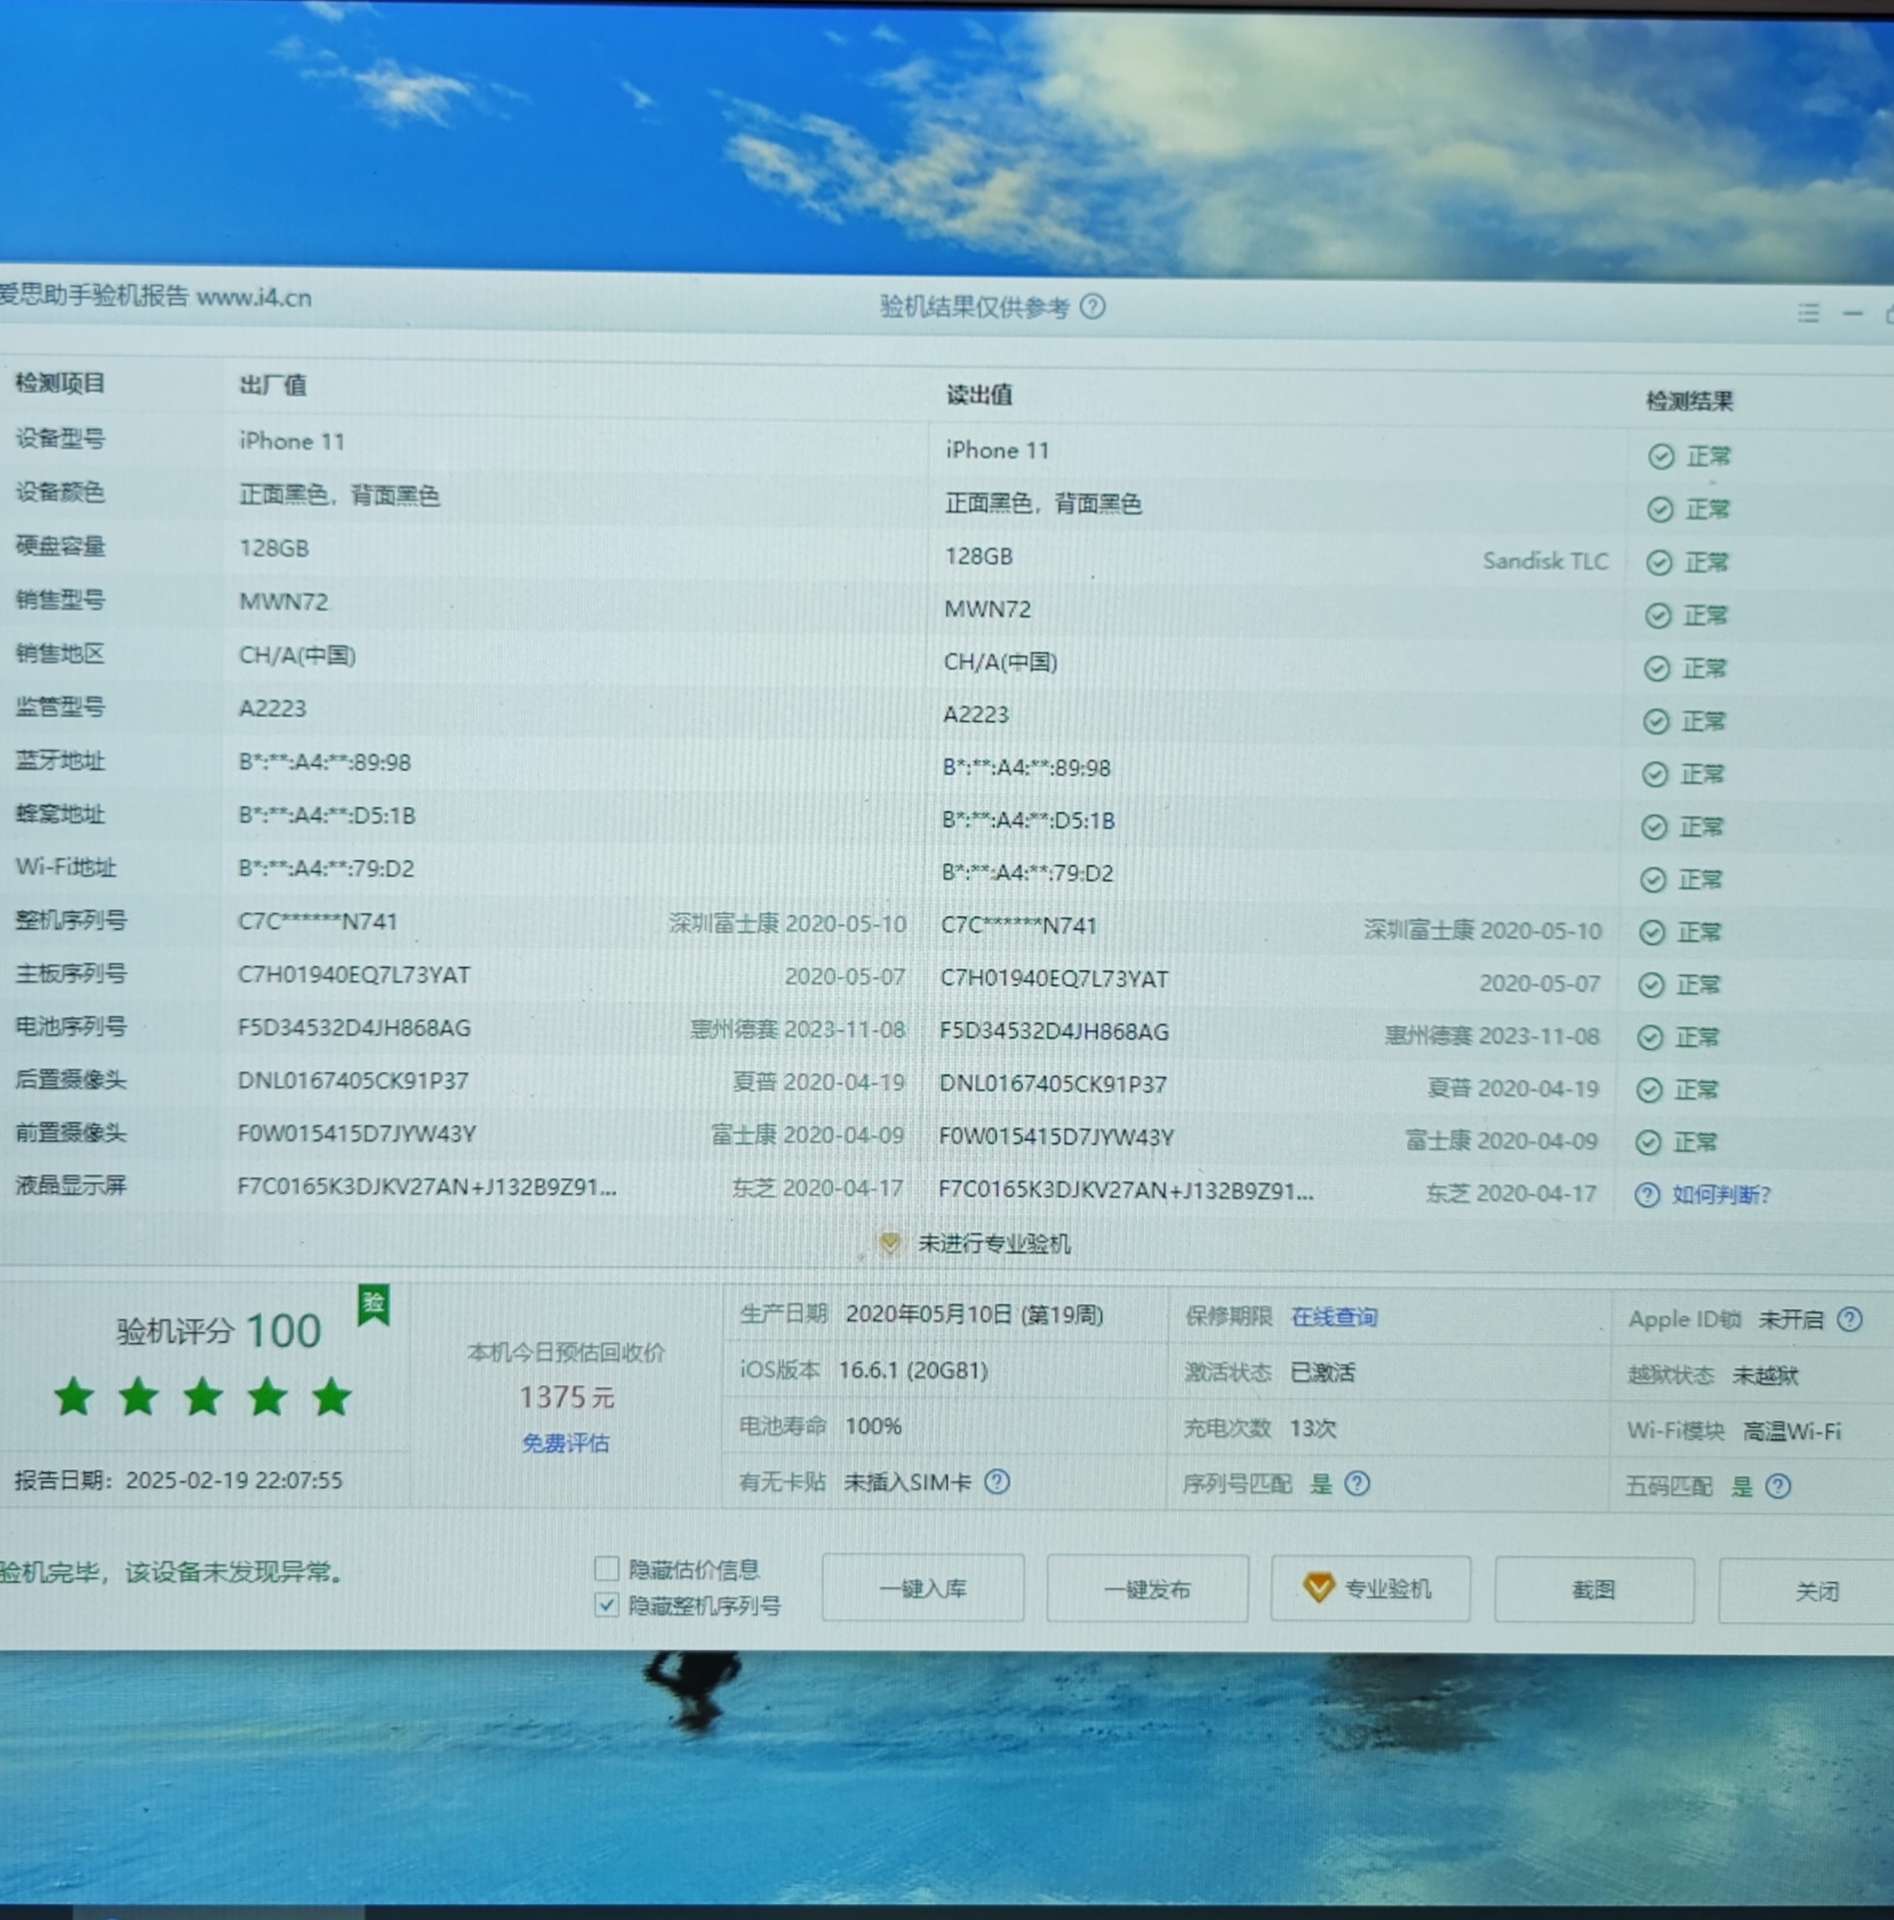1894x1920 pixels.
Task: Open 如何判断? link
Action: click(x=1721, y=1195)
